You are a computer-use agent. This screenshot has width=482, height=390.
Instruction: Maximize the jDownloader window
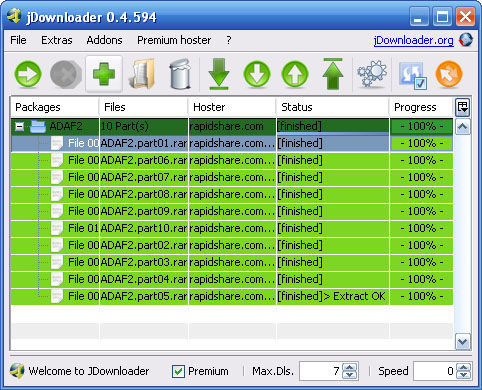point(442,16)
